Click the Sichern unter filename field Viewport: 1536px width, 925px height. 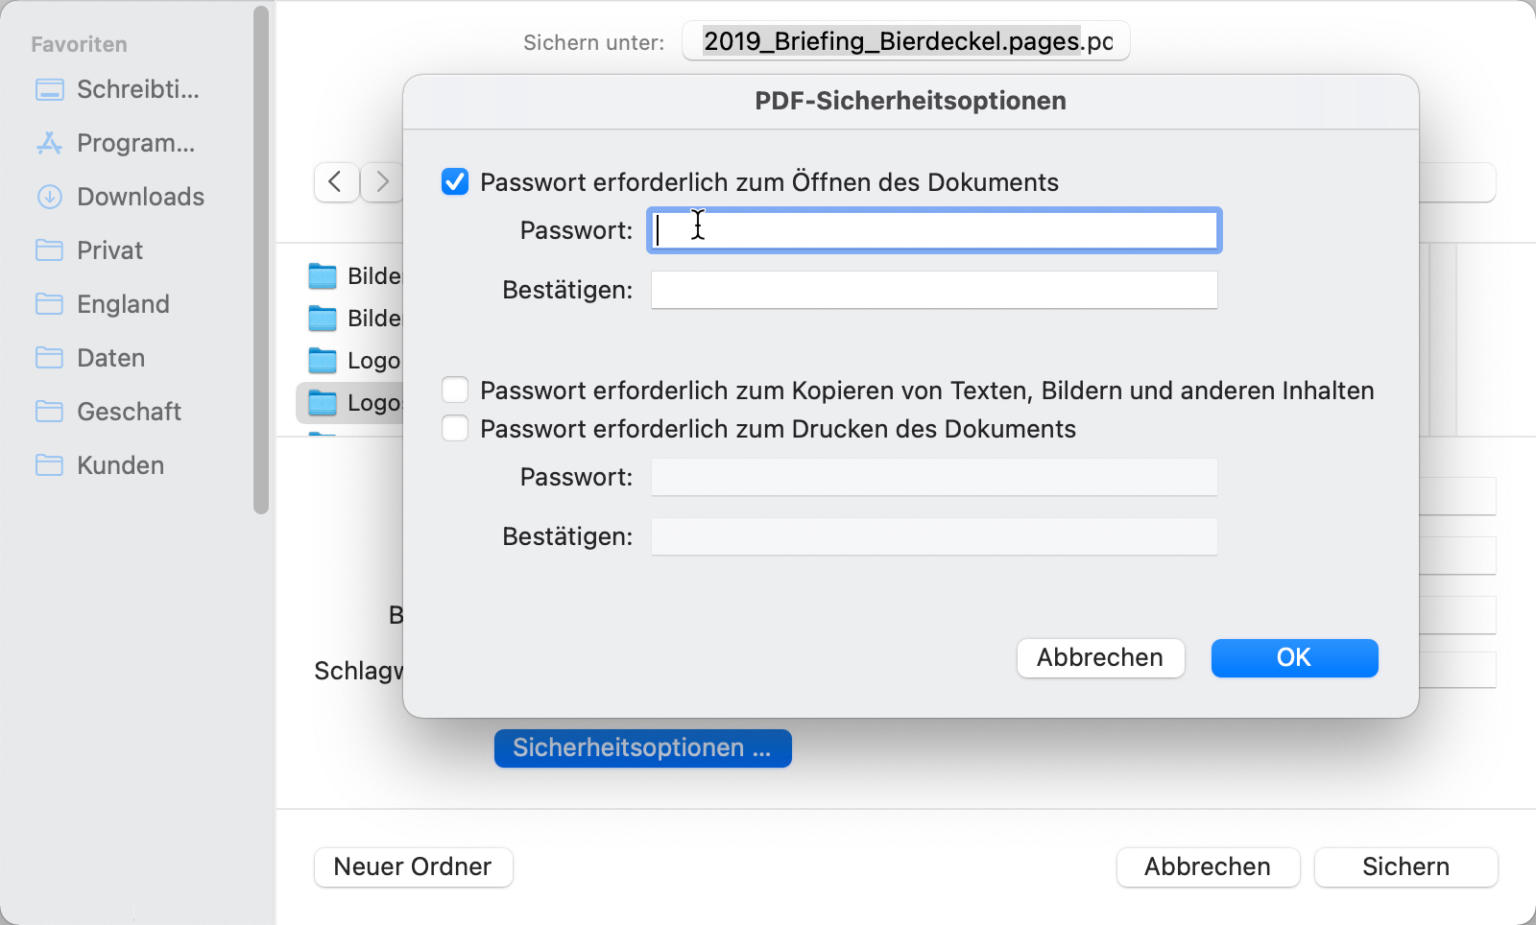click(906, 41)
